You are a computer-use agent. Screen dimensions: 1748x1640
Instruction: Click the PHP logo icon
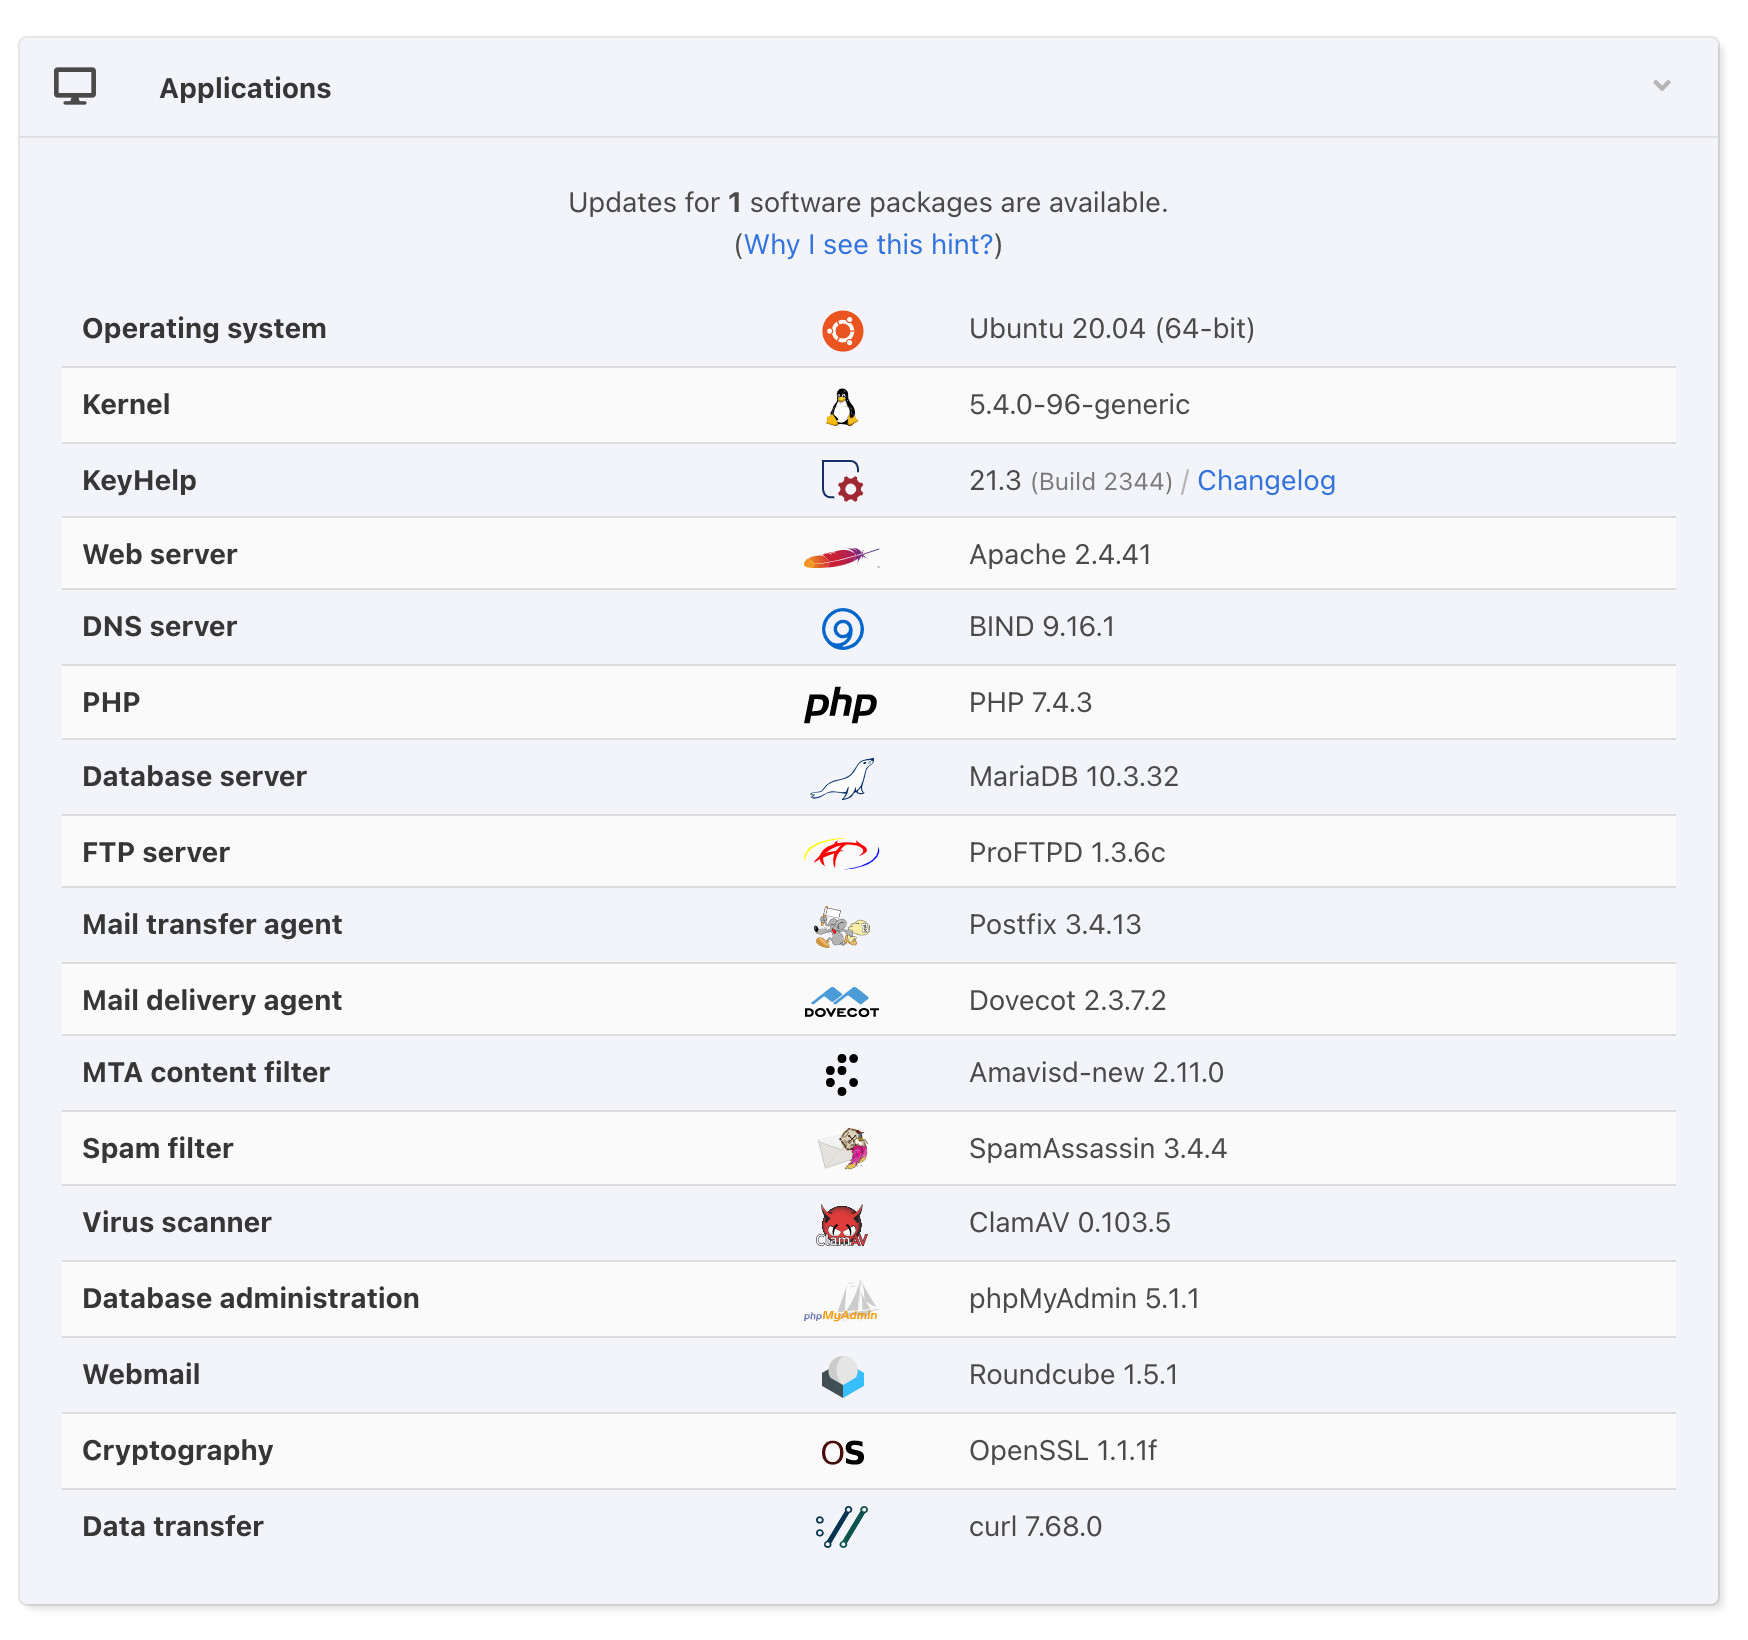[x=840, y=704]
